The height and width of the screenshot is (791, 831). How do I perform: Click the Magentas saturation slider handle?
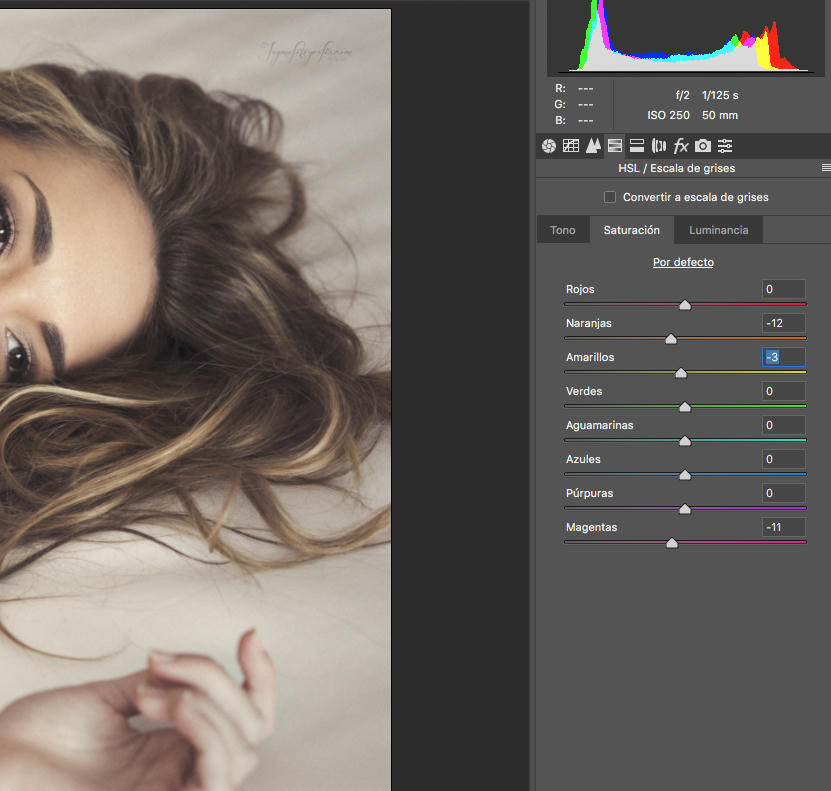pyautogui.click(x=672, y=543)
